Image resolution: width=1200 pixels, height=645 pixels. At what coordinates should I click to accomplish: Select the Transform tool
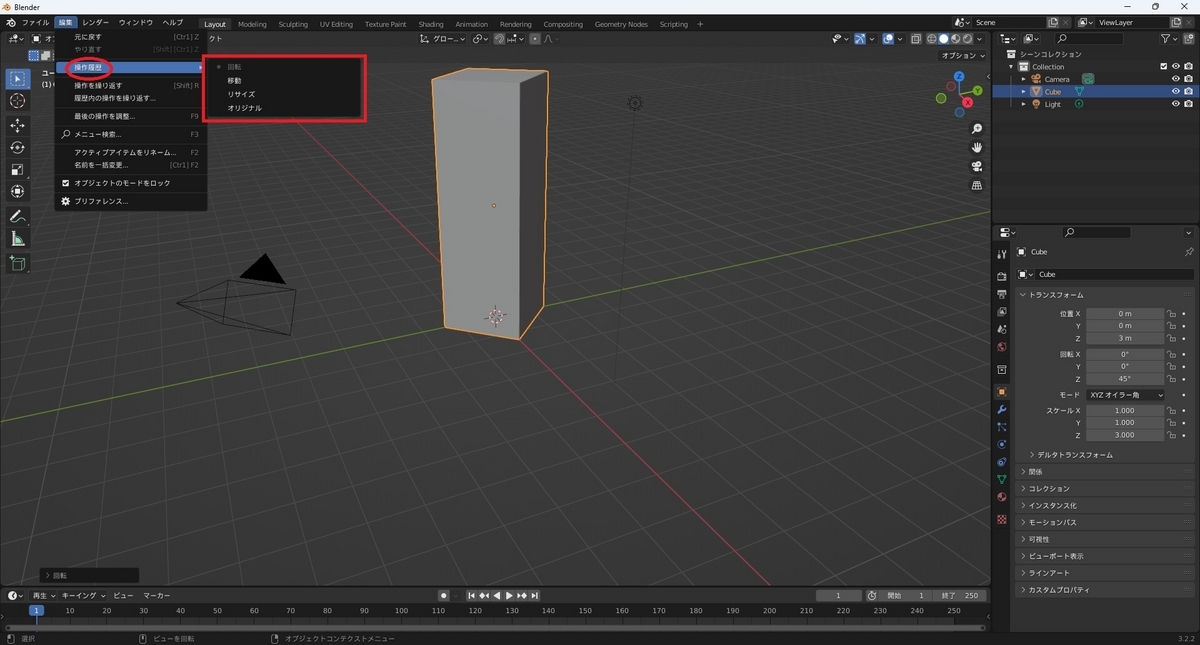[18, 191]
